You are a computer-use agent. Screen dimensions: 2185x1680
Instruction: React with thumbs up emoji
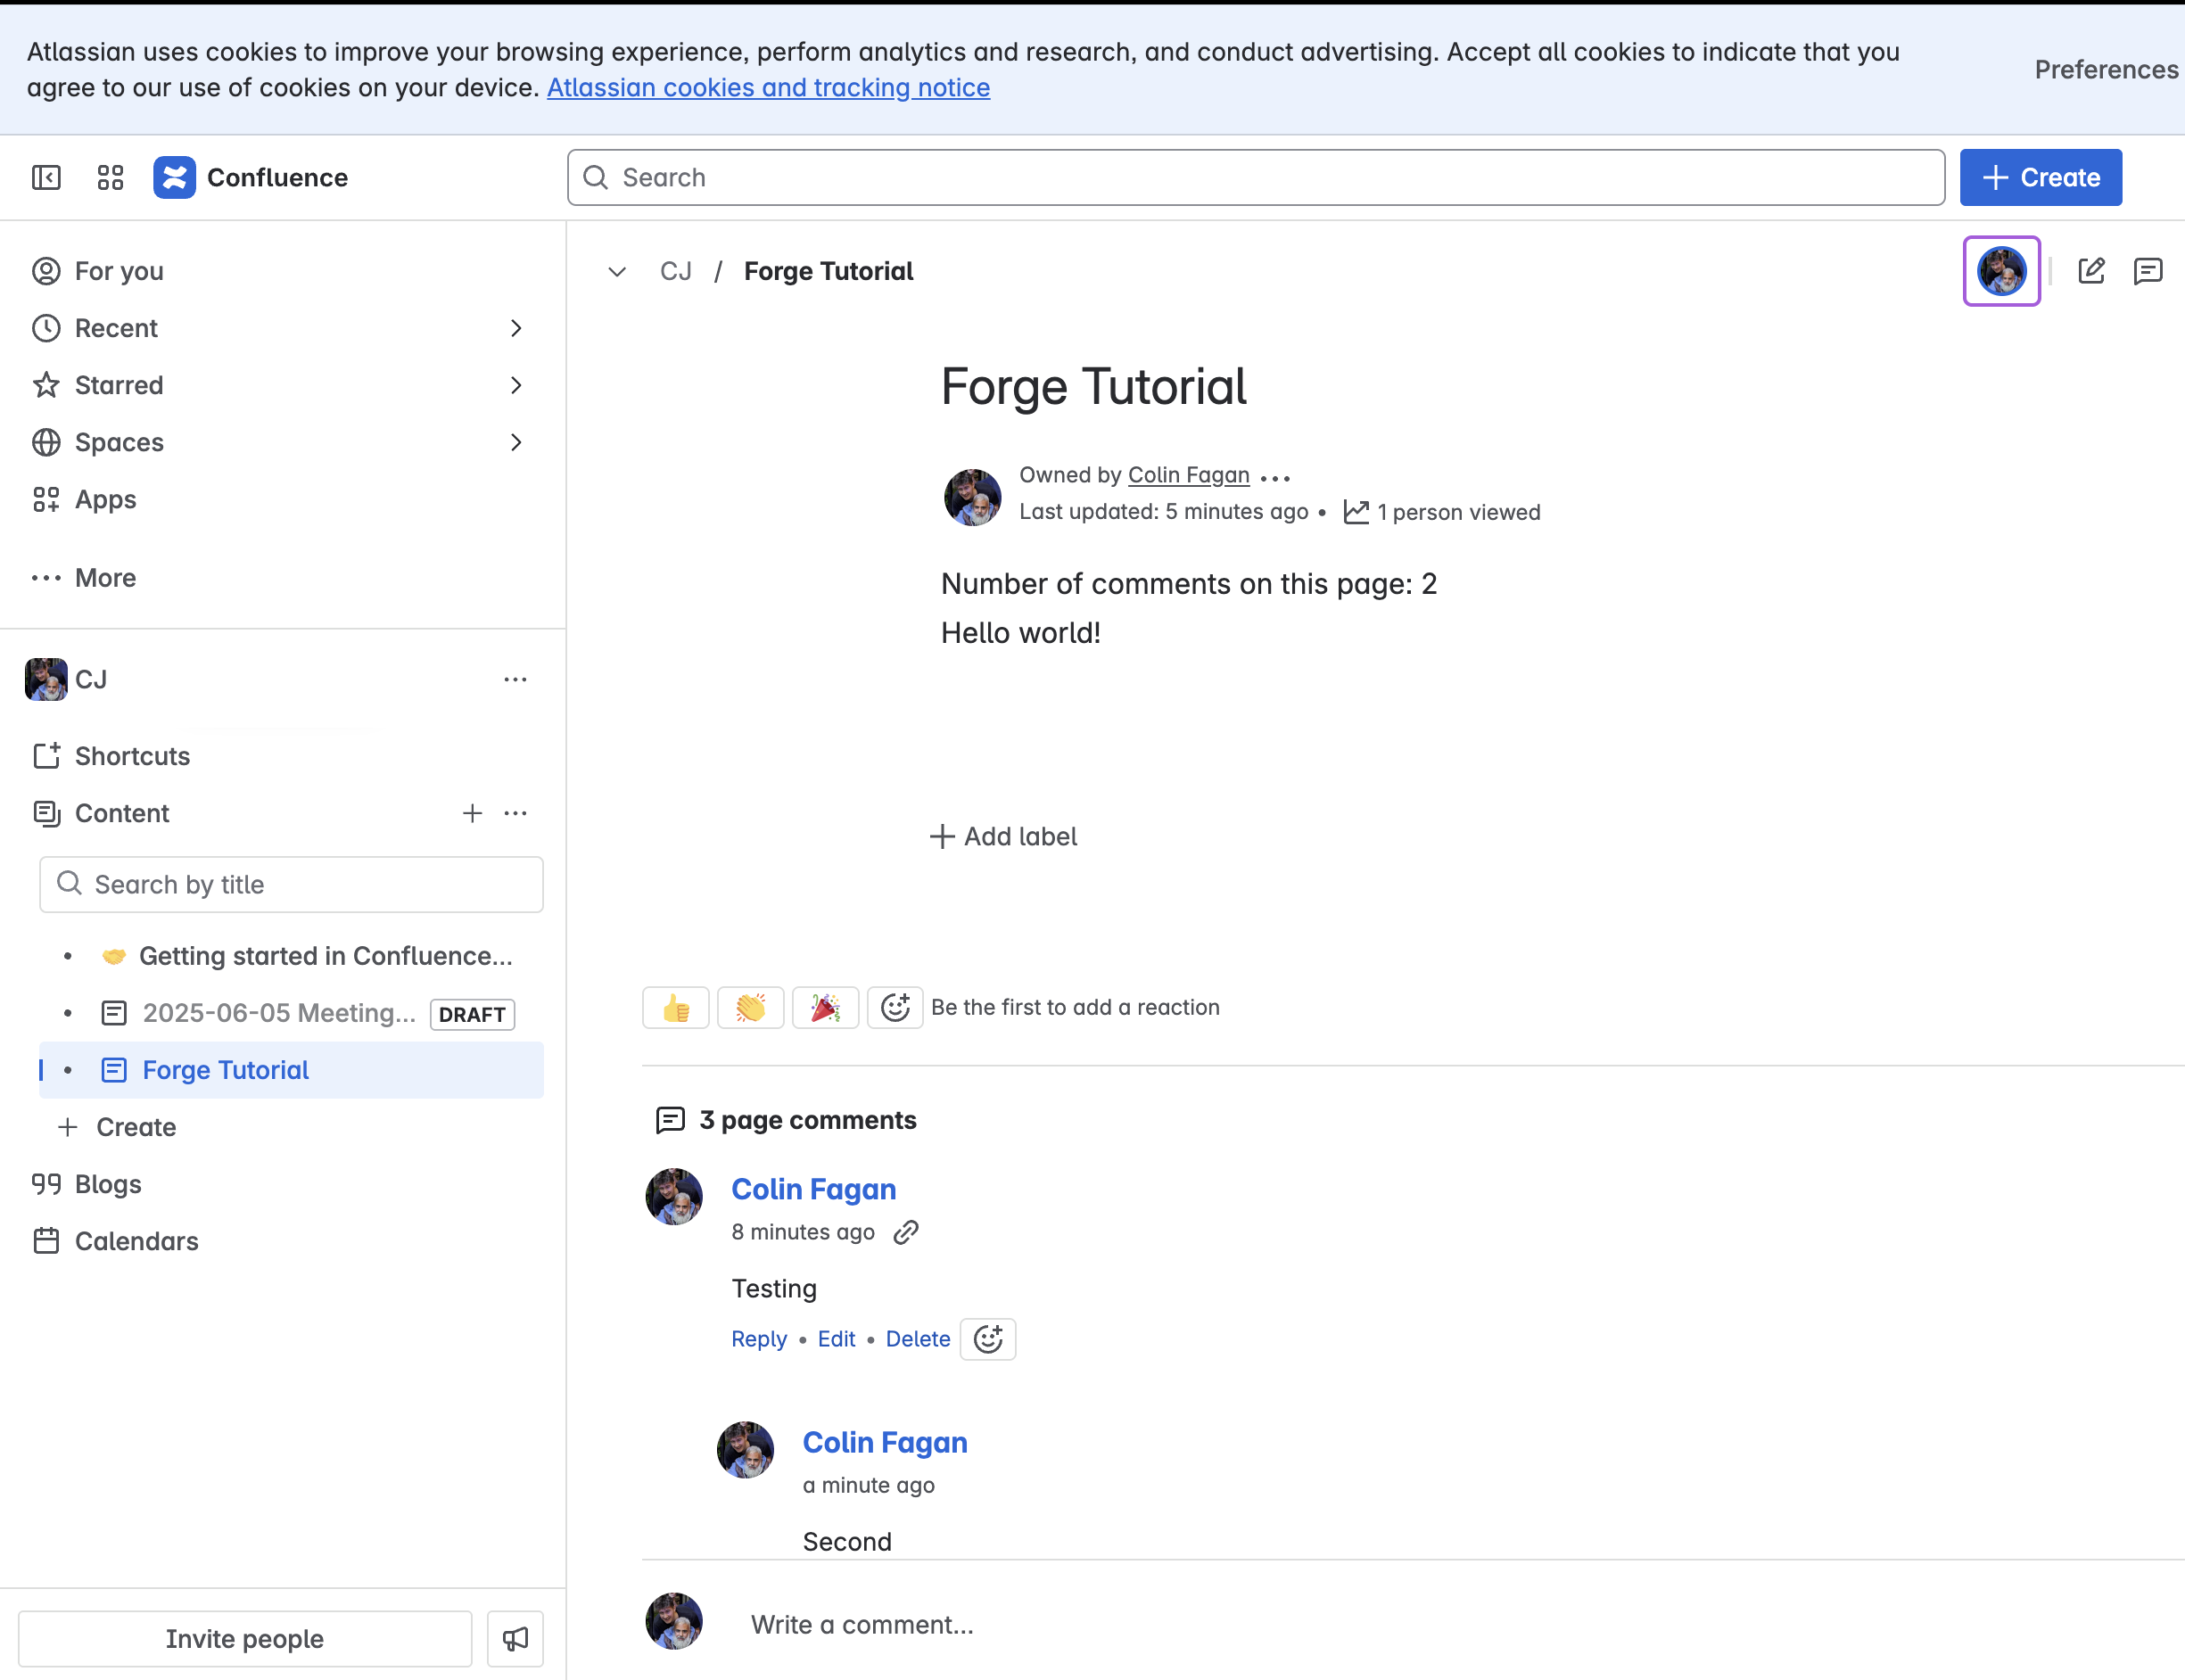click(x=676, y=1008)
